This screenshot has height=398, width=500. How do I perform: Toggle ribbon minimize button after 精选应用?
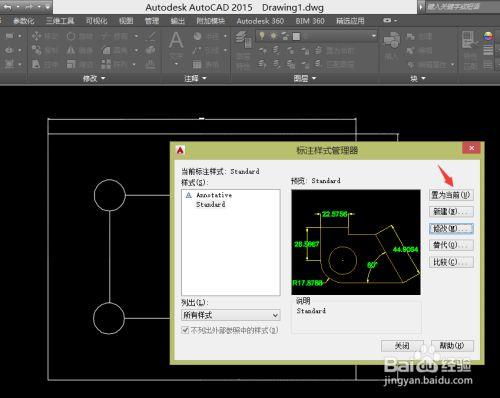(x=387, y=21)
